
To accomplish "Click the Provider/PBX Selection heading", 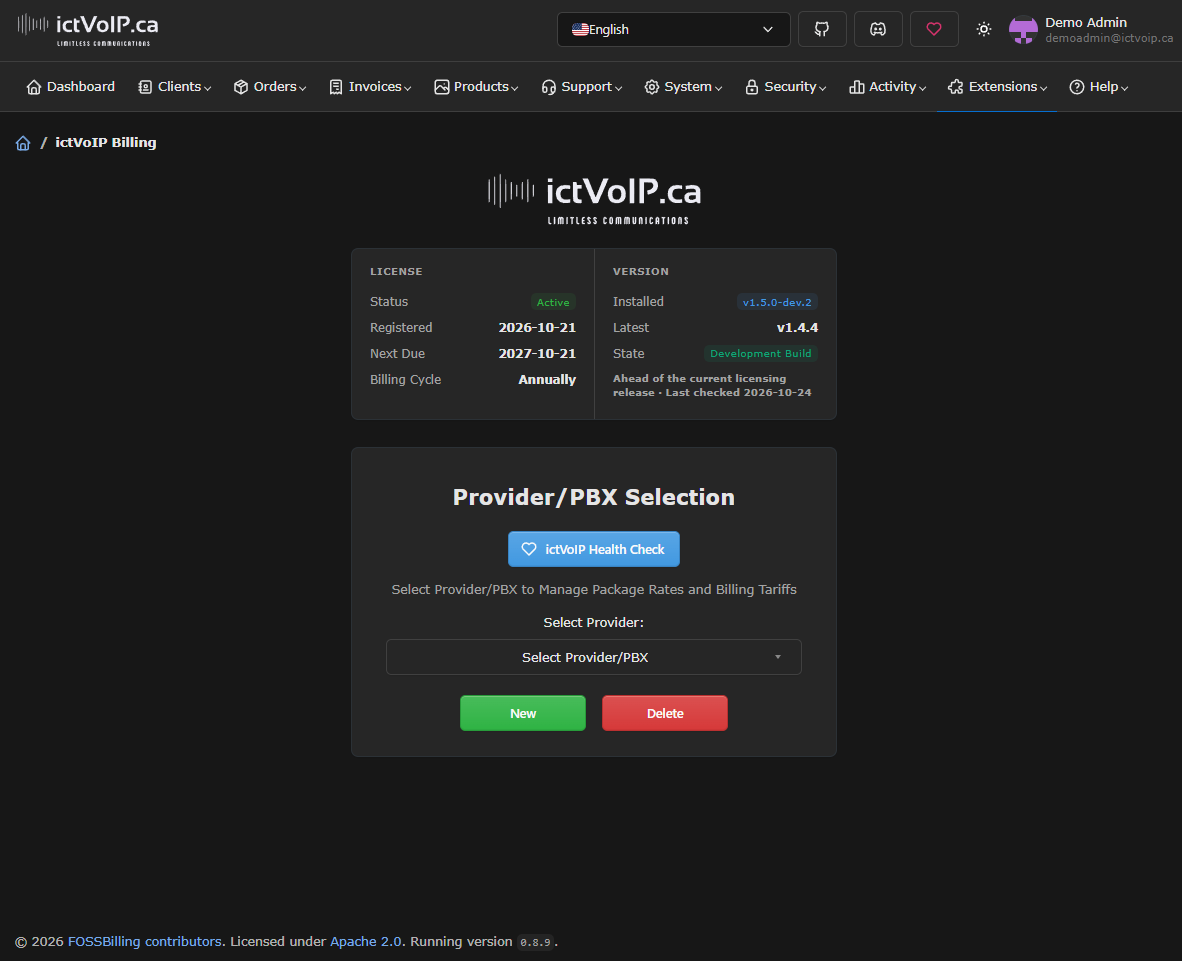I will 593,497.
